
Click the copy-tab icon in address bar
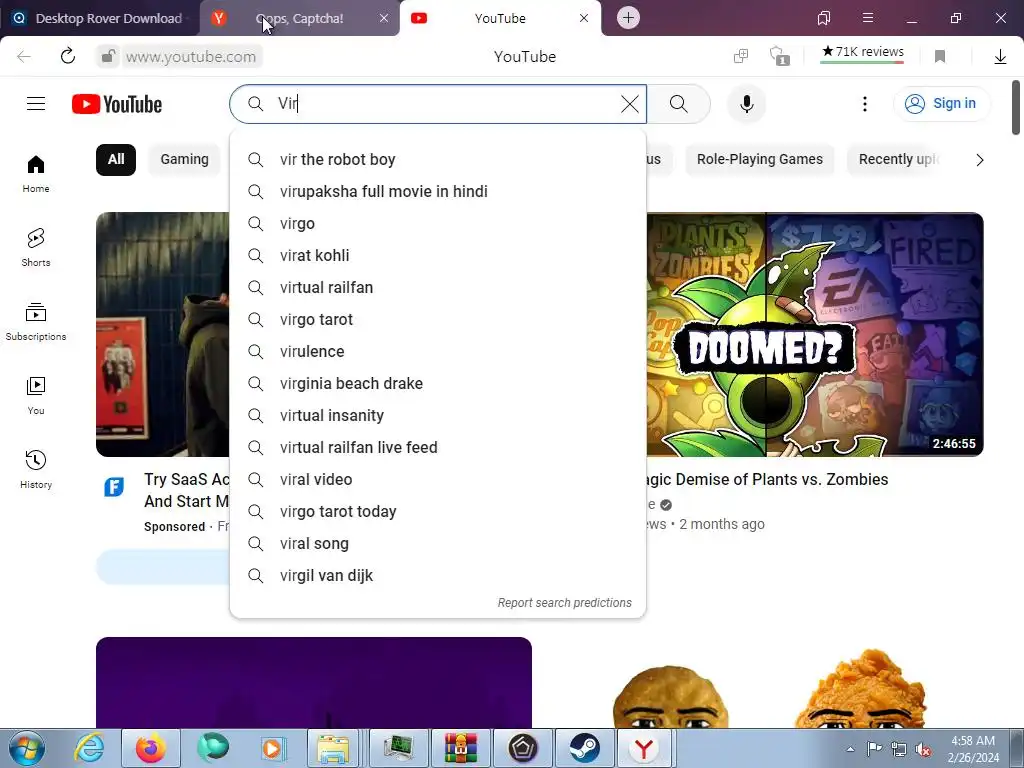pos(741,56)
